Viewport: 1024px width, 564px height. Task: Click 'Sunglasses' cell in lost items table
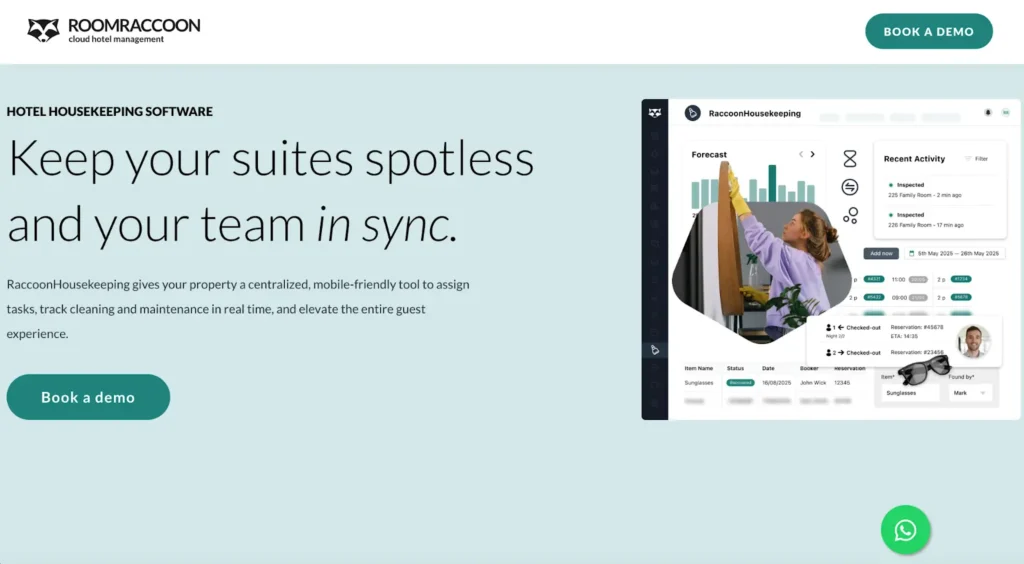pyautogui.click(x=699, y=383)
